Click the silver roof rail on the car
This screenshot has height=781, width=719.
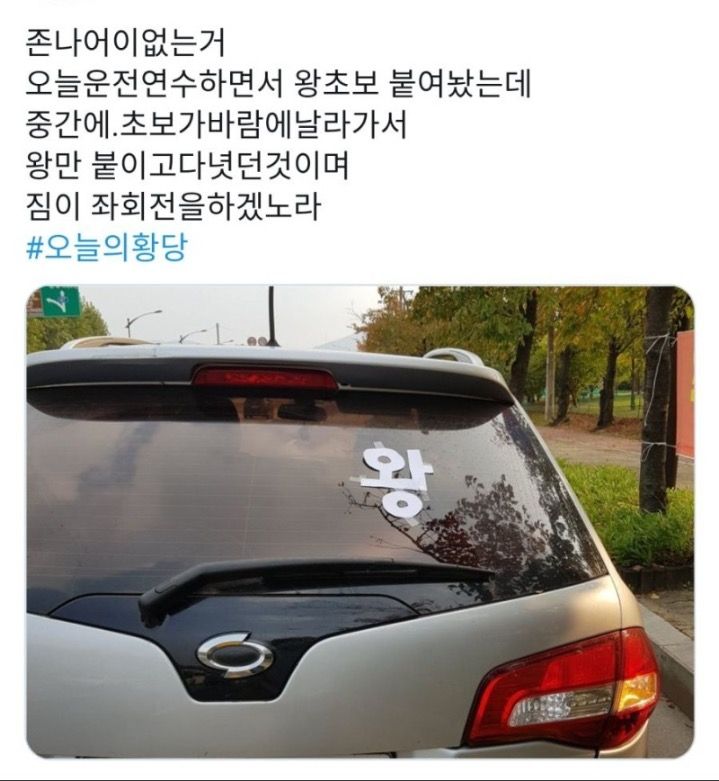(x=453, y=355)
